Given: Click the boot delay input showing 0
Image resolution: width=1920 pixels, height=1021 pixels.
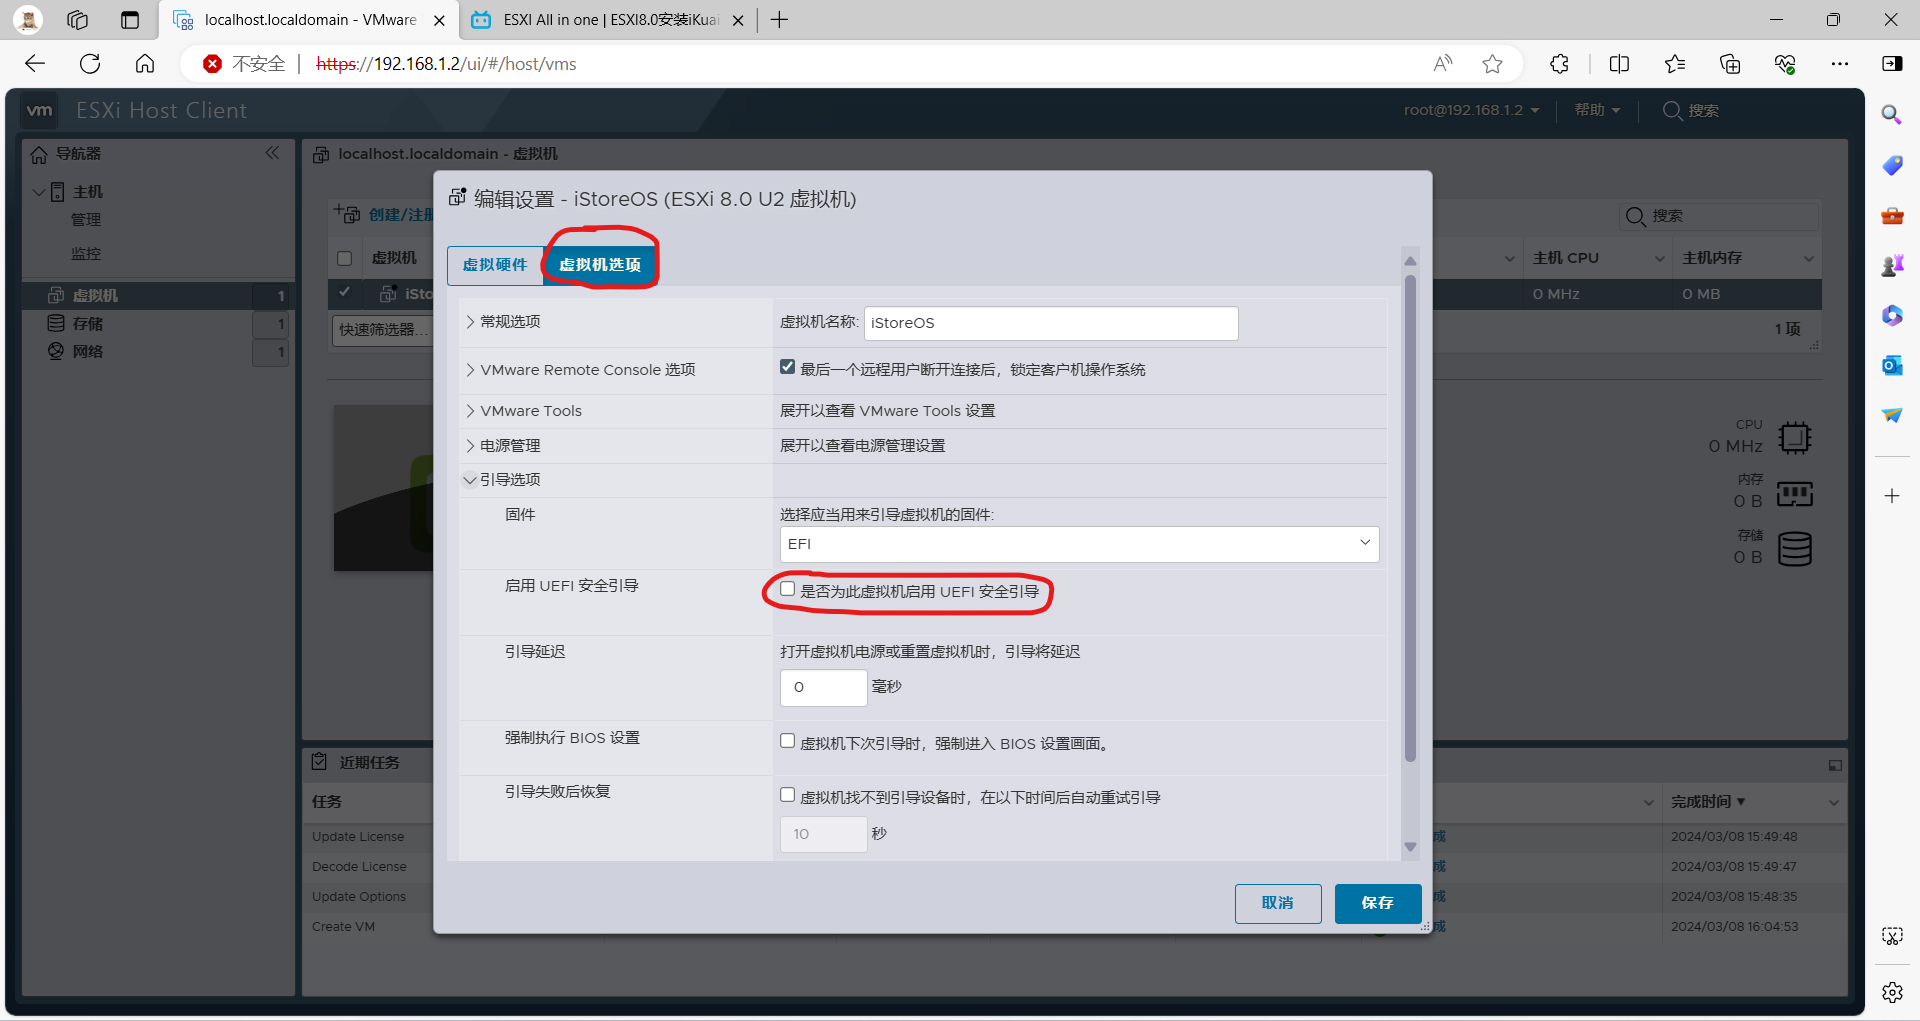Looking at the screenshot, I should tap(823, 688).
